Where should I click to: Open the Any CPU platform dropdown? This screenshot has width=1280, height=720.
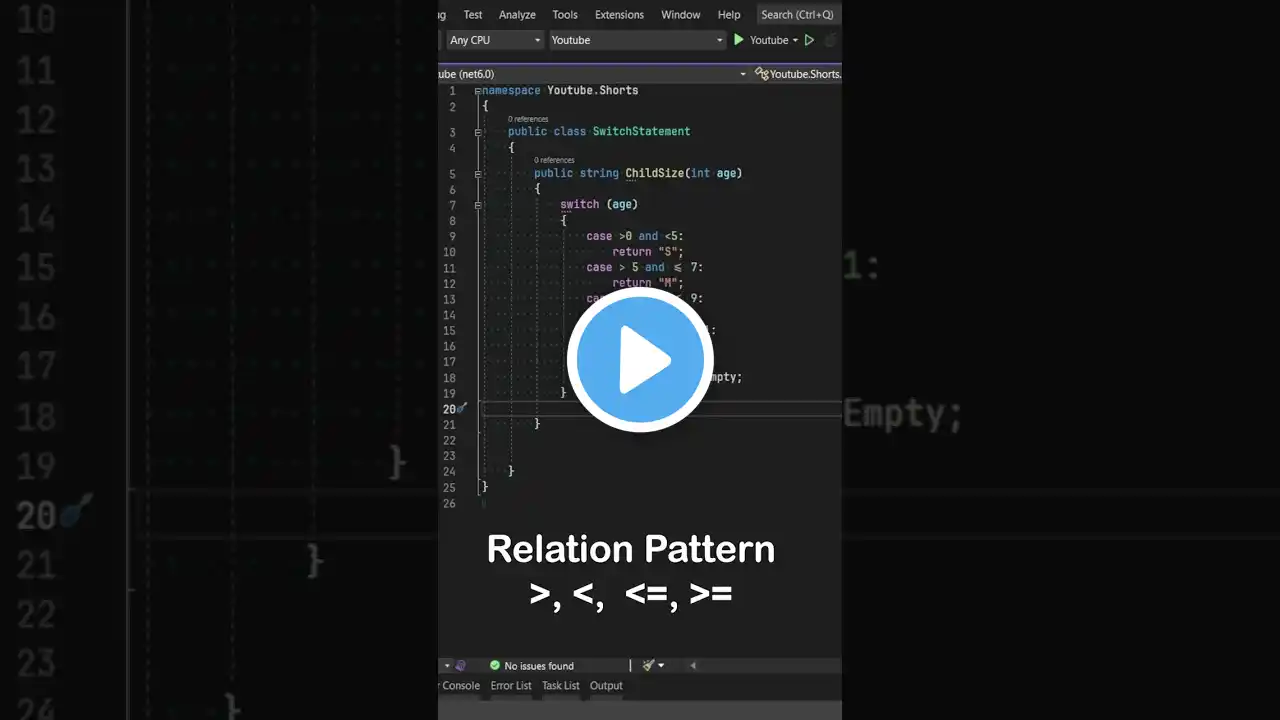[495, 40]
